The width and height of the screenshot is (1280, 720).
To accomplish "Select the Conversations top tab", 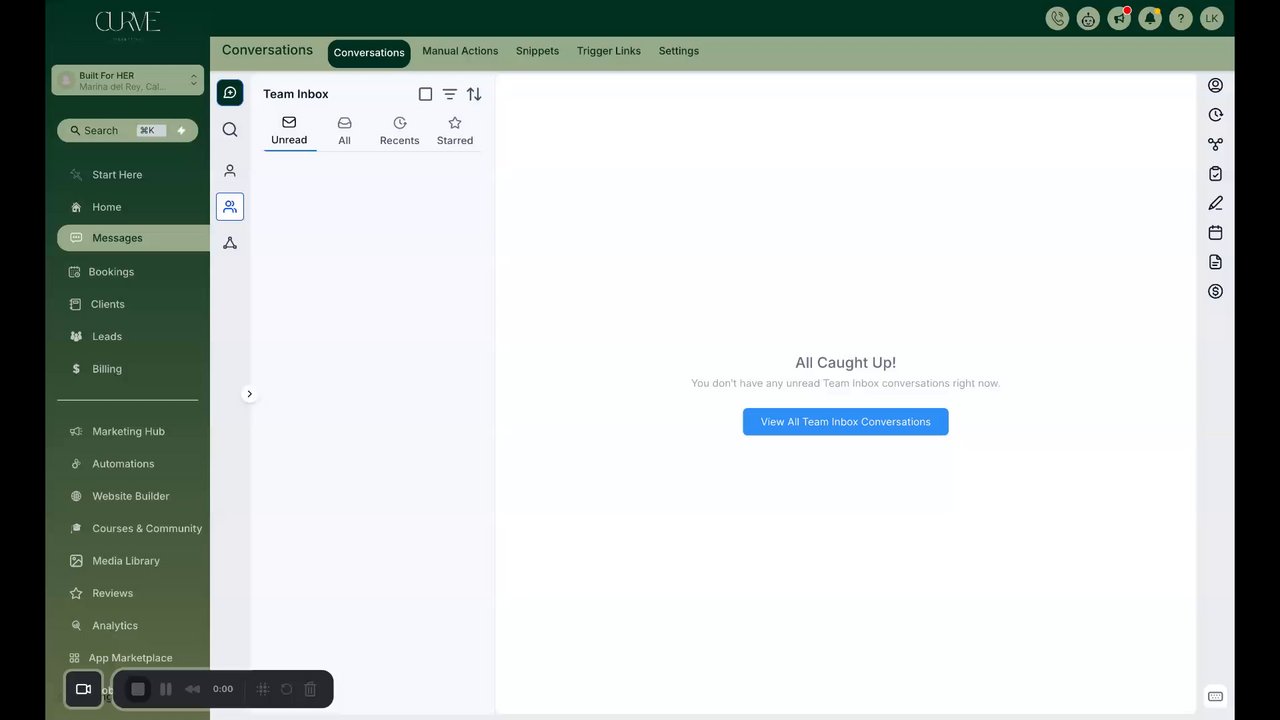I will click(369, 53).
